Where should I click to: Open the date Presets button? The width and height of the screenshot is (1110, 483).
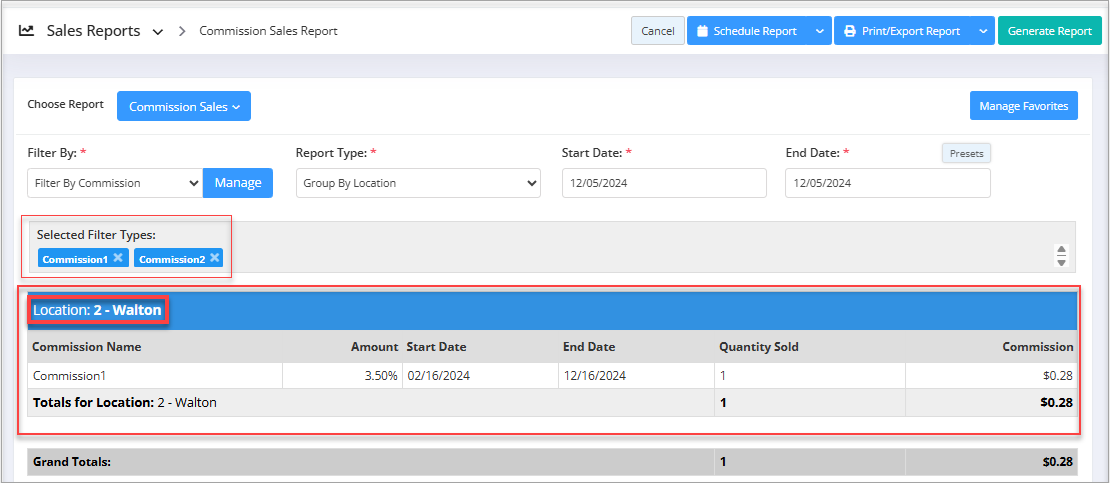965,154
